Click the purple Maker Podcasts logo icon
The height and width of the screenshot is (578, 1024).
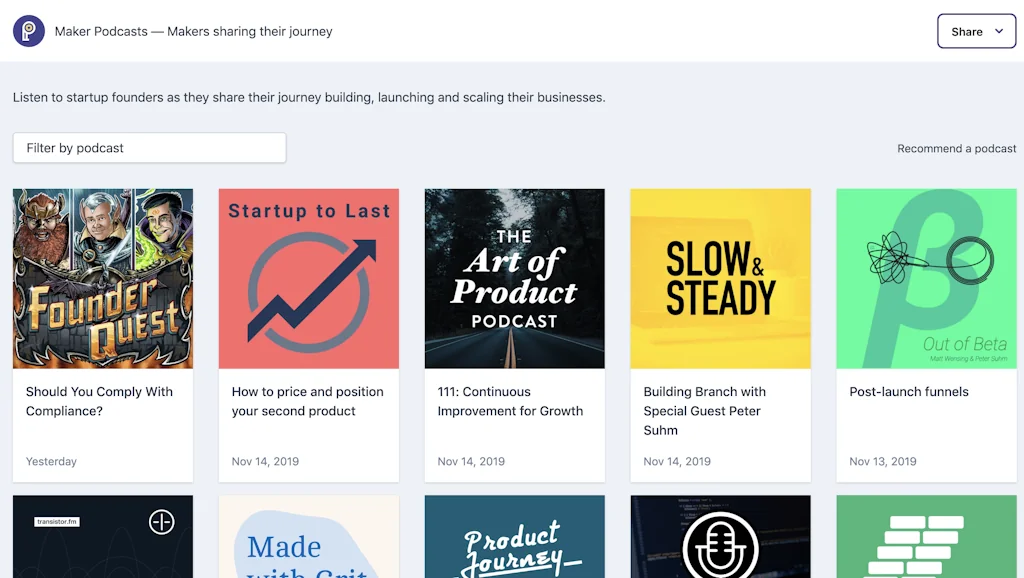(x=29, y=31)
